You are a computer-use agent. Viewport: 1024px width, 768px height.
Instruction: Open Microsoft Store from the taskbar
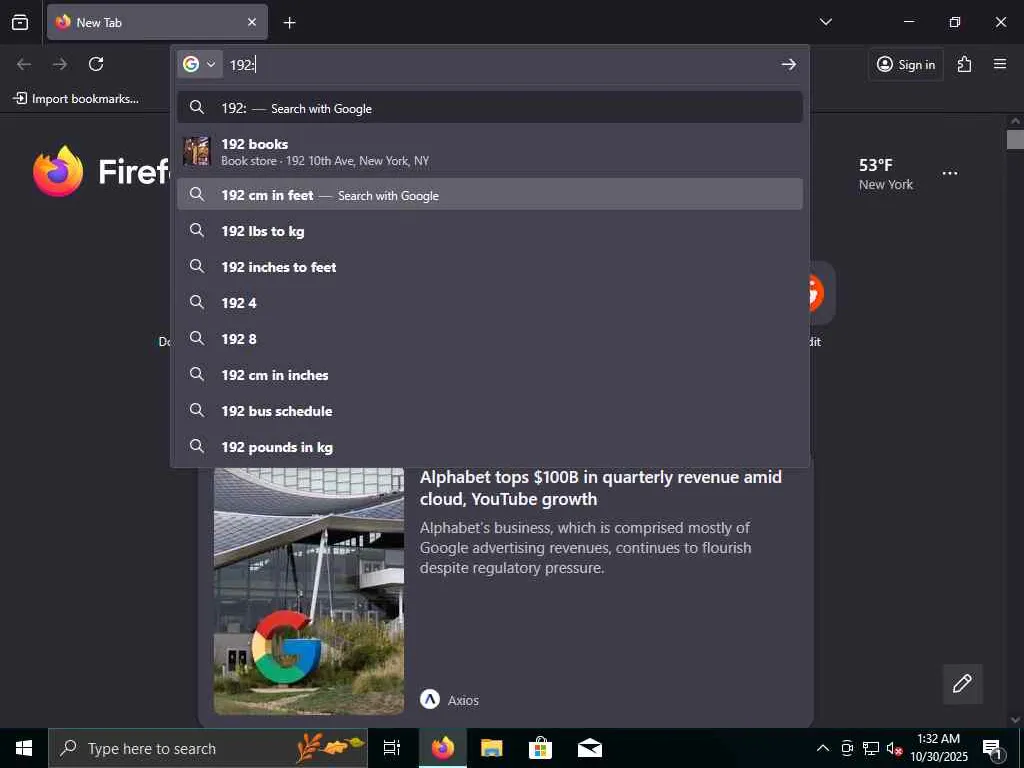[540, 748]
